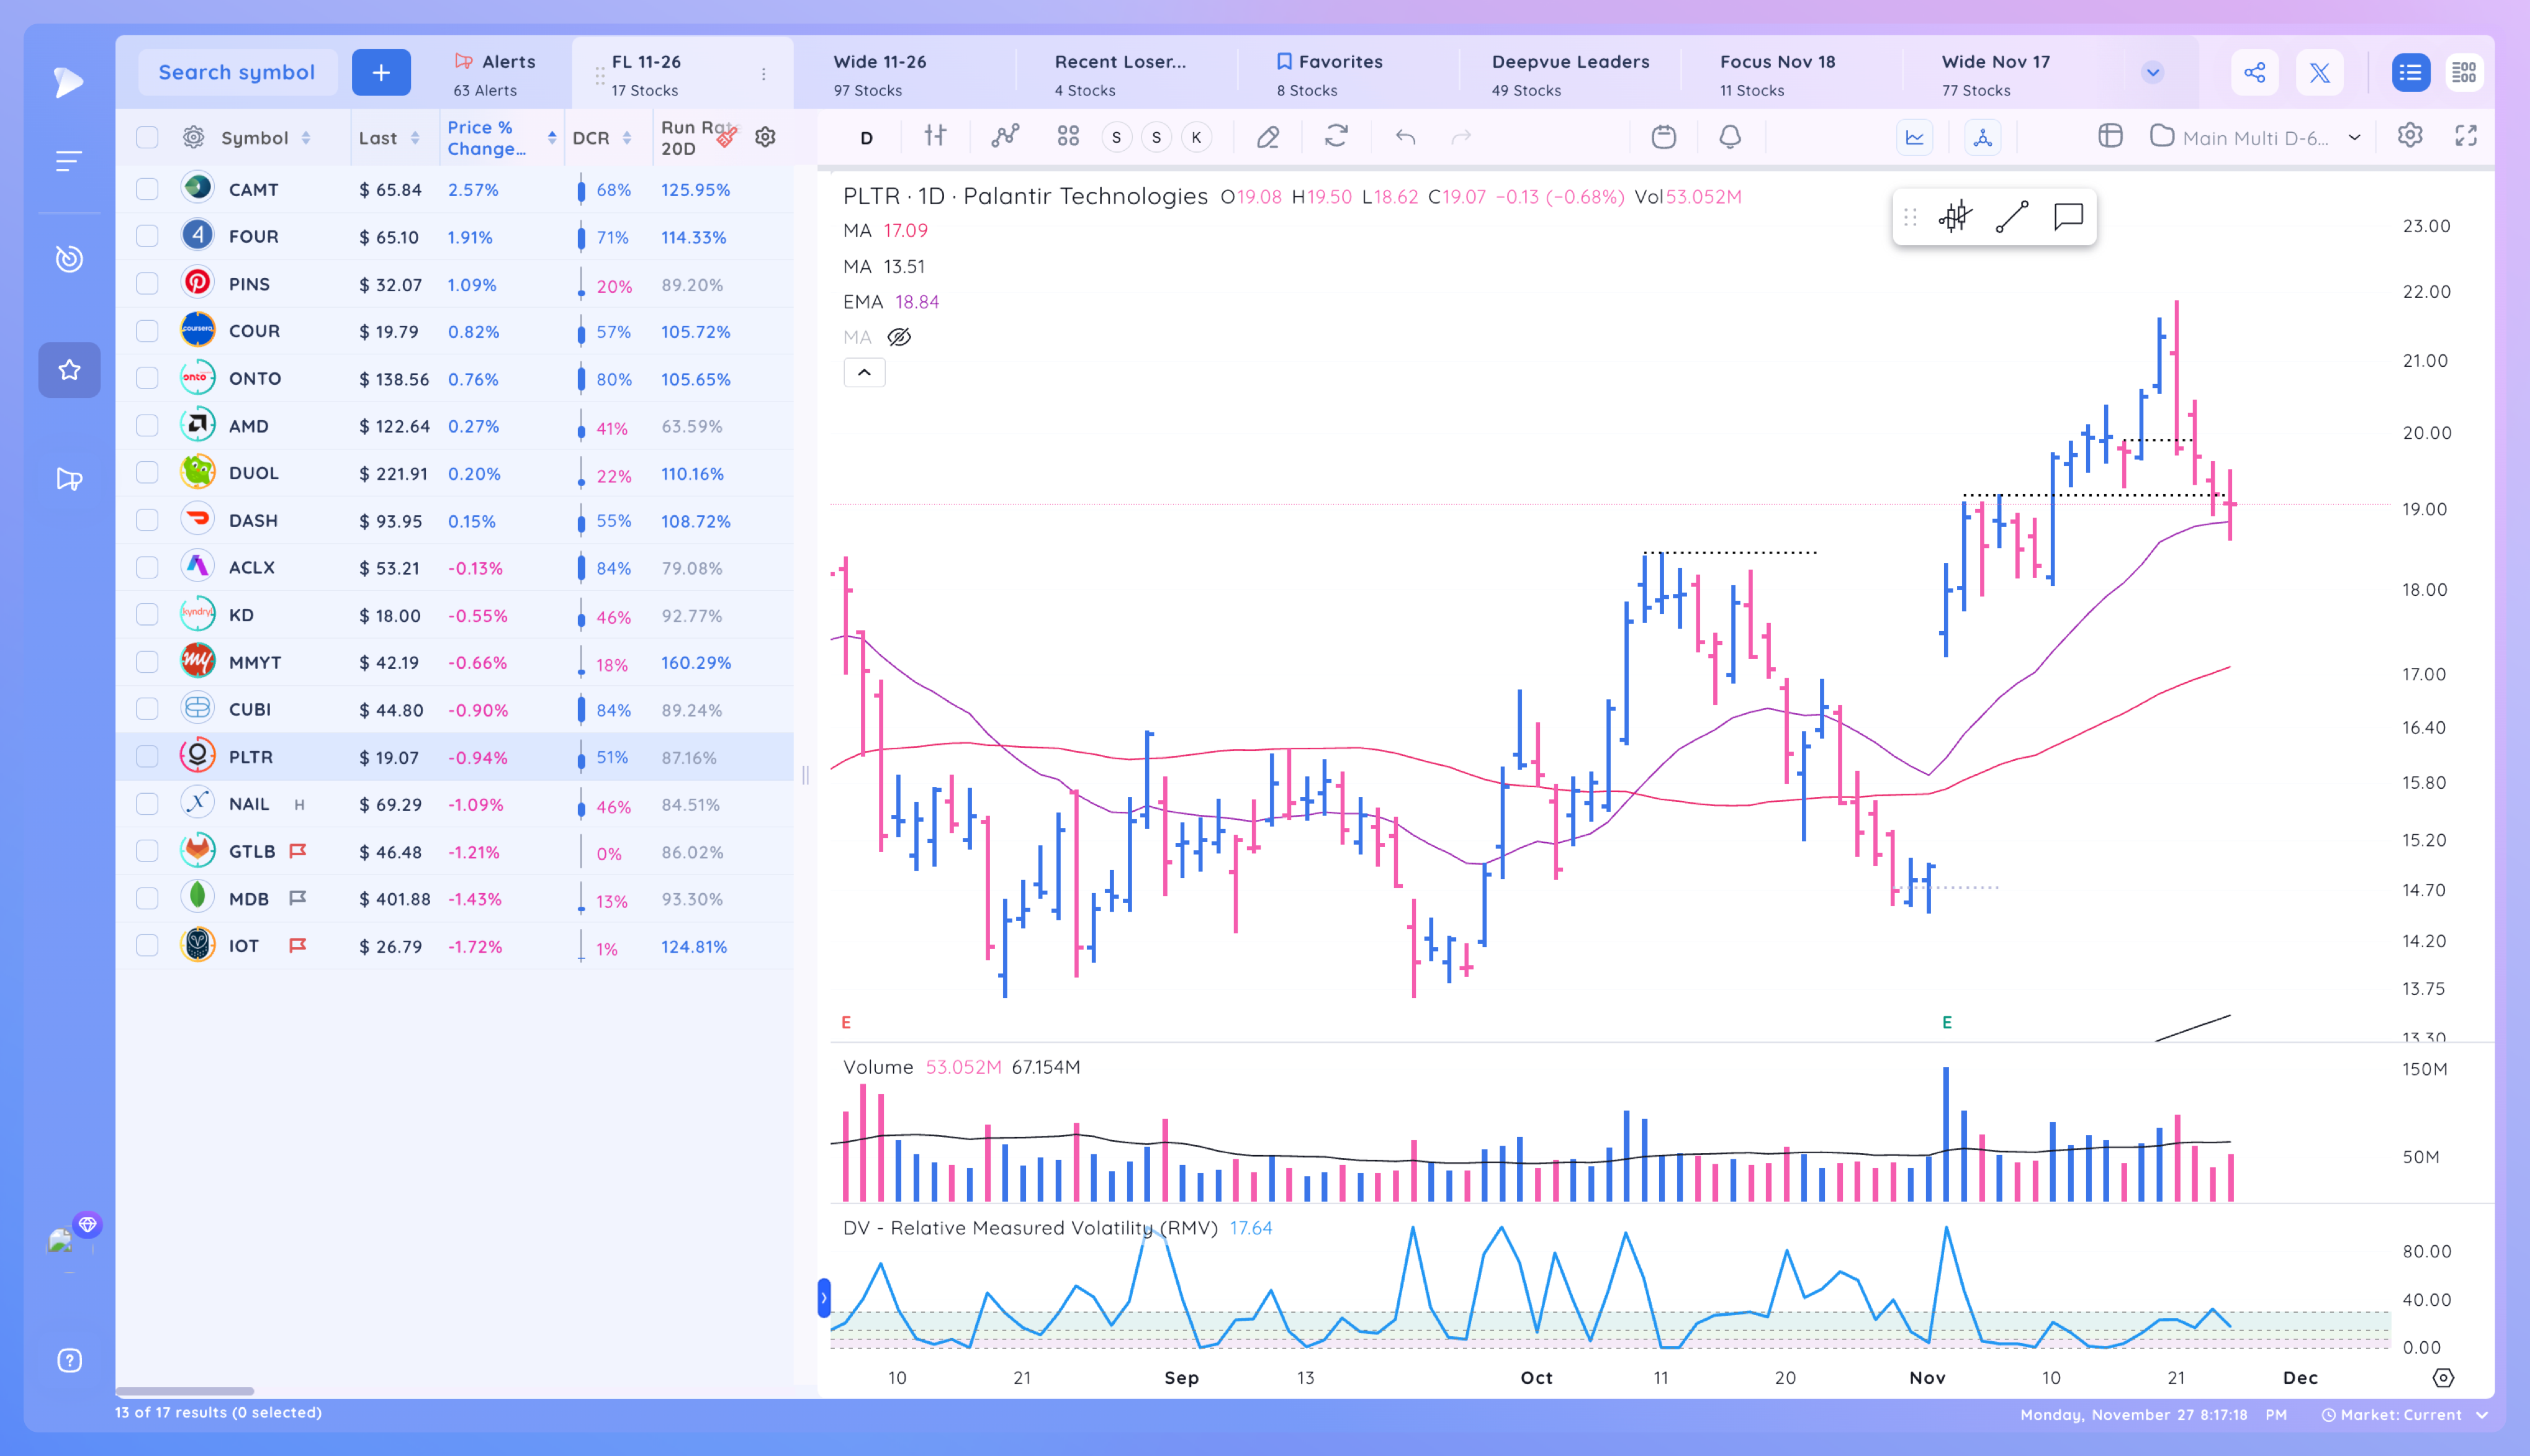This screenshot has width=2530, height=1456.
Task: Open the column settings gear in table header
Action: [x=765, y=137]
